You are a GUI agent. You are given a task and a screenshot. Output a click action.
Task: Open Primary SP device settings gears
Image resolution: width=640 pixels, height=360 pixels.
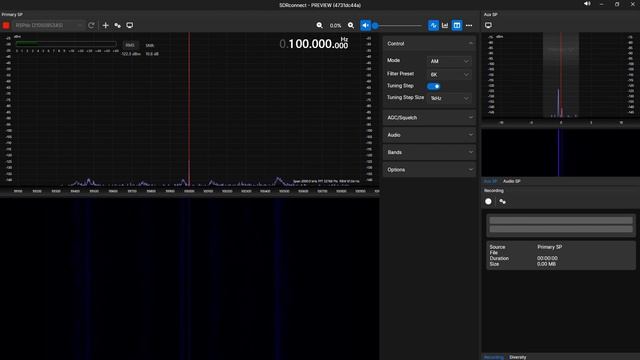point(118,25)
